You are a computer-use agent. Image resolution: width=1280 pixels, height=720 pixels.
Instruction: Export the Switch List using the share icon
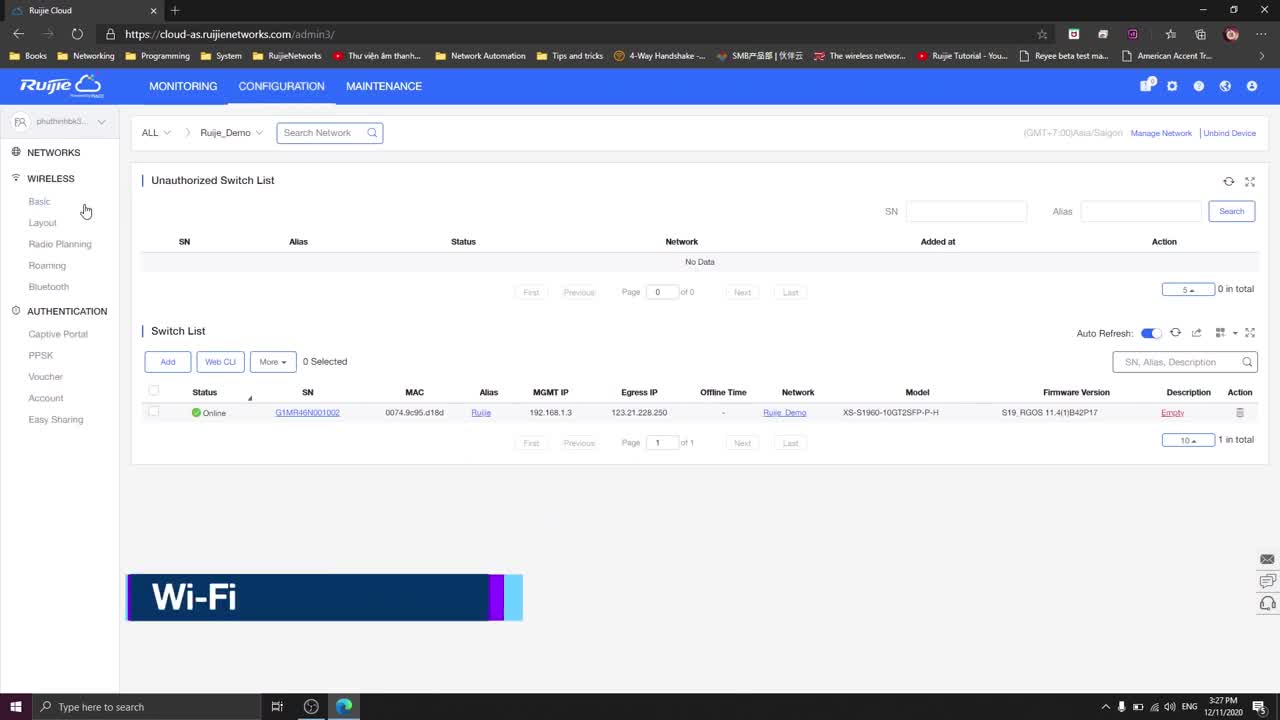(x=1196, y=333)
